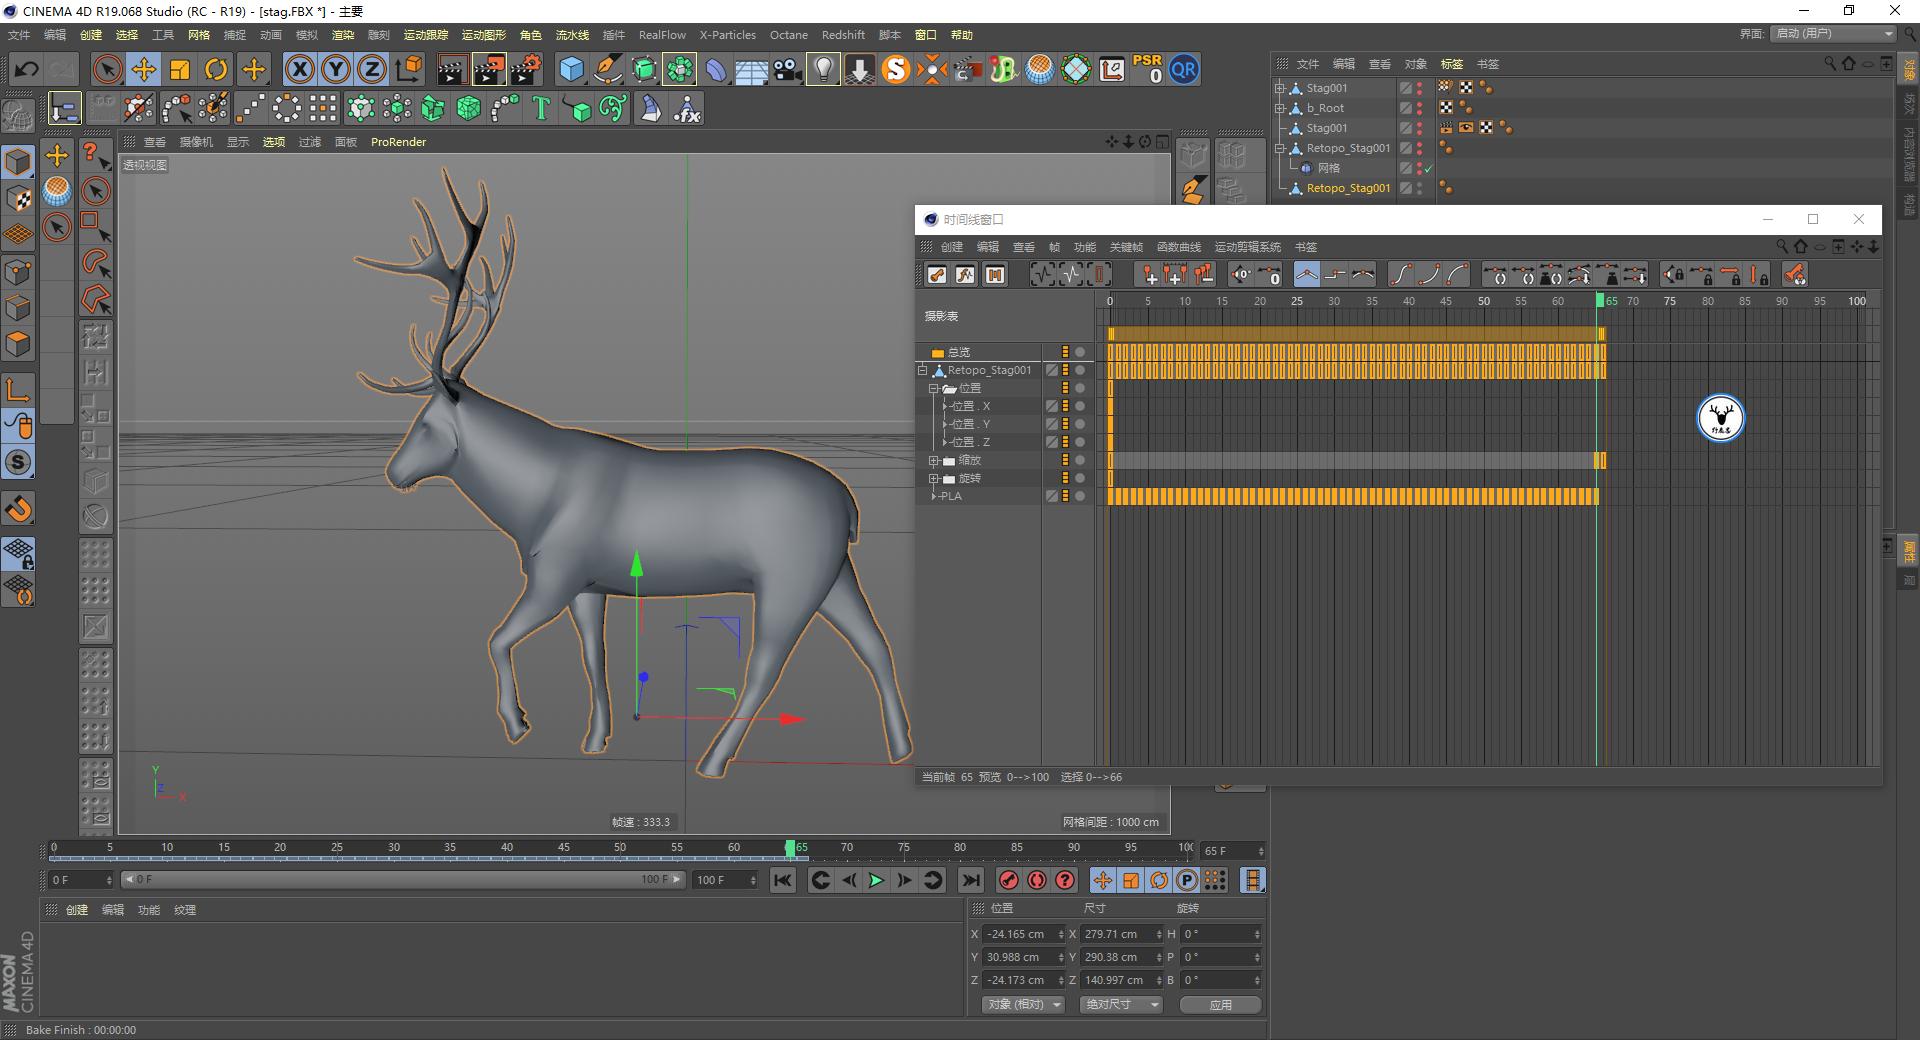Click the MoText green T icon
1920x1040 pixels.
pyautogui.click(x=541, y=108)
